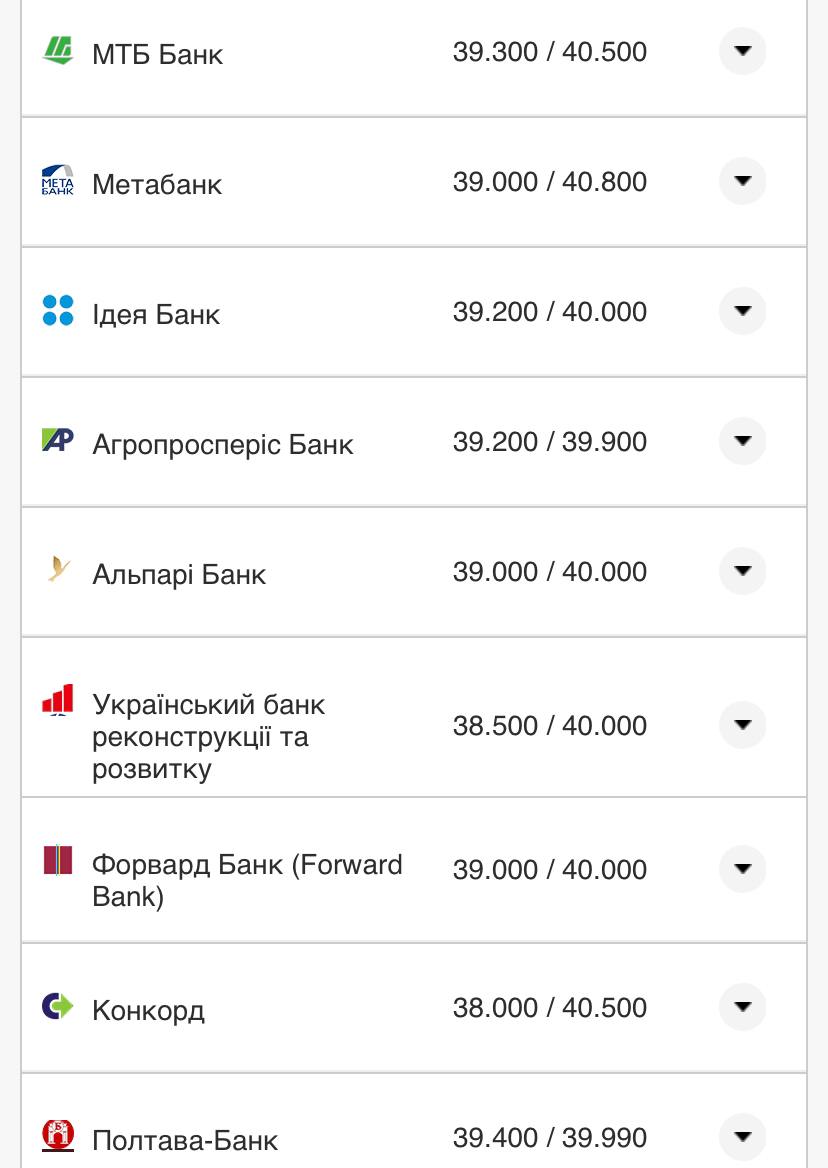The height and width of the screenshot is (1168, 828).
Task: Click the Полтава-Банк logo icon
Action: 58,1135
